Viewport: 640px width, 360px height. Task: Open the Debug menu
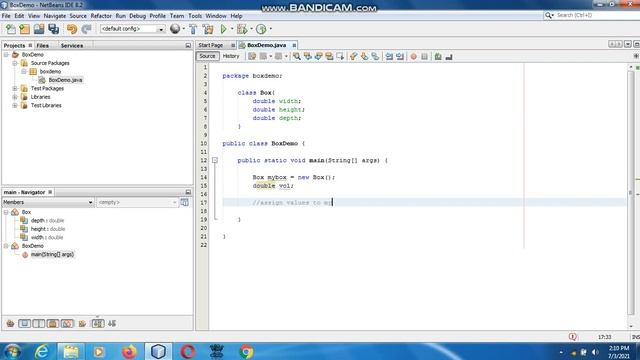(x=138, y=16)
